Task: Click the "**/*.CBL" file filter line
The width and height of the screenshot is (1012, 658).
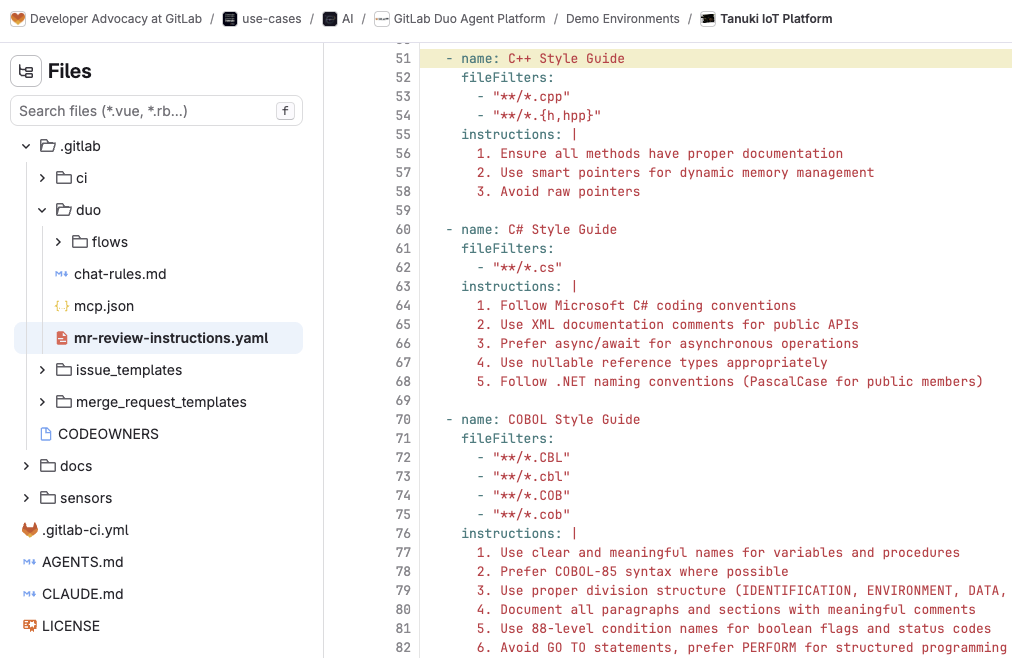Action: tap(523, 457)
